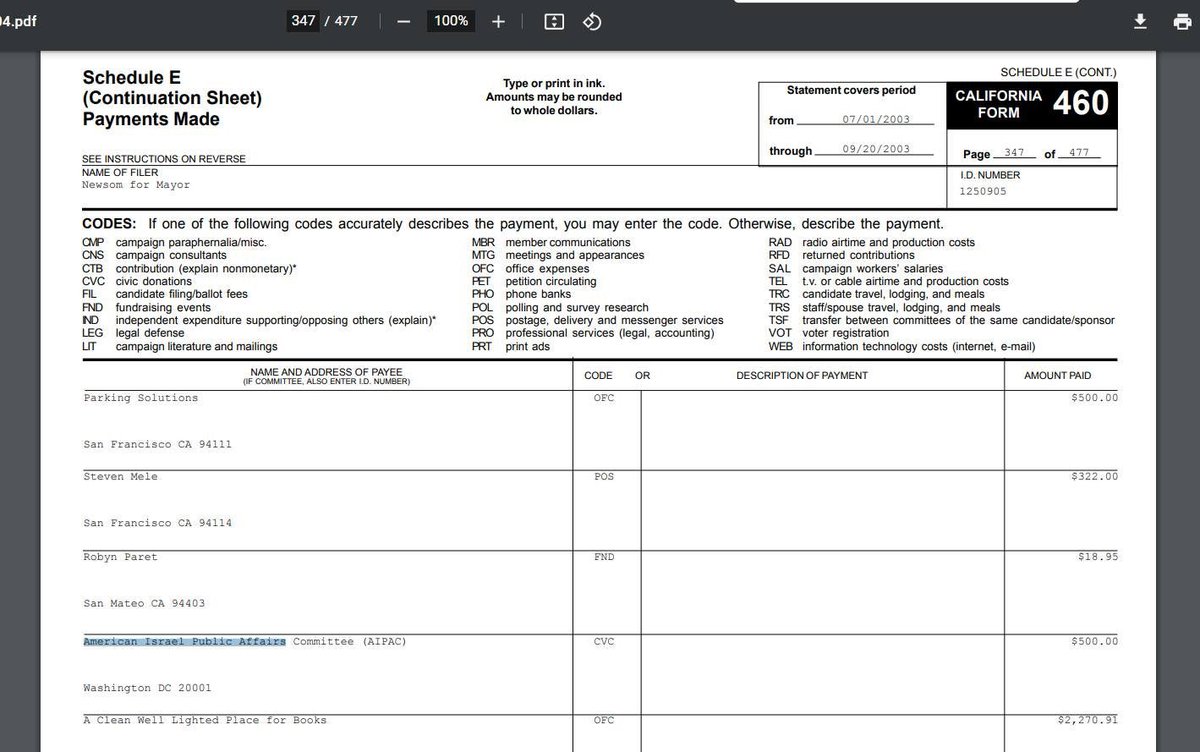
Task: Edit the page number field 347
Action: (x=303, y=20)
